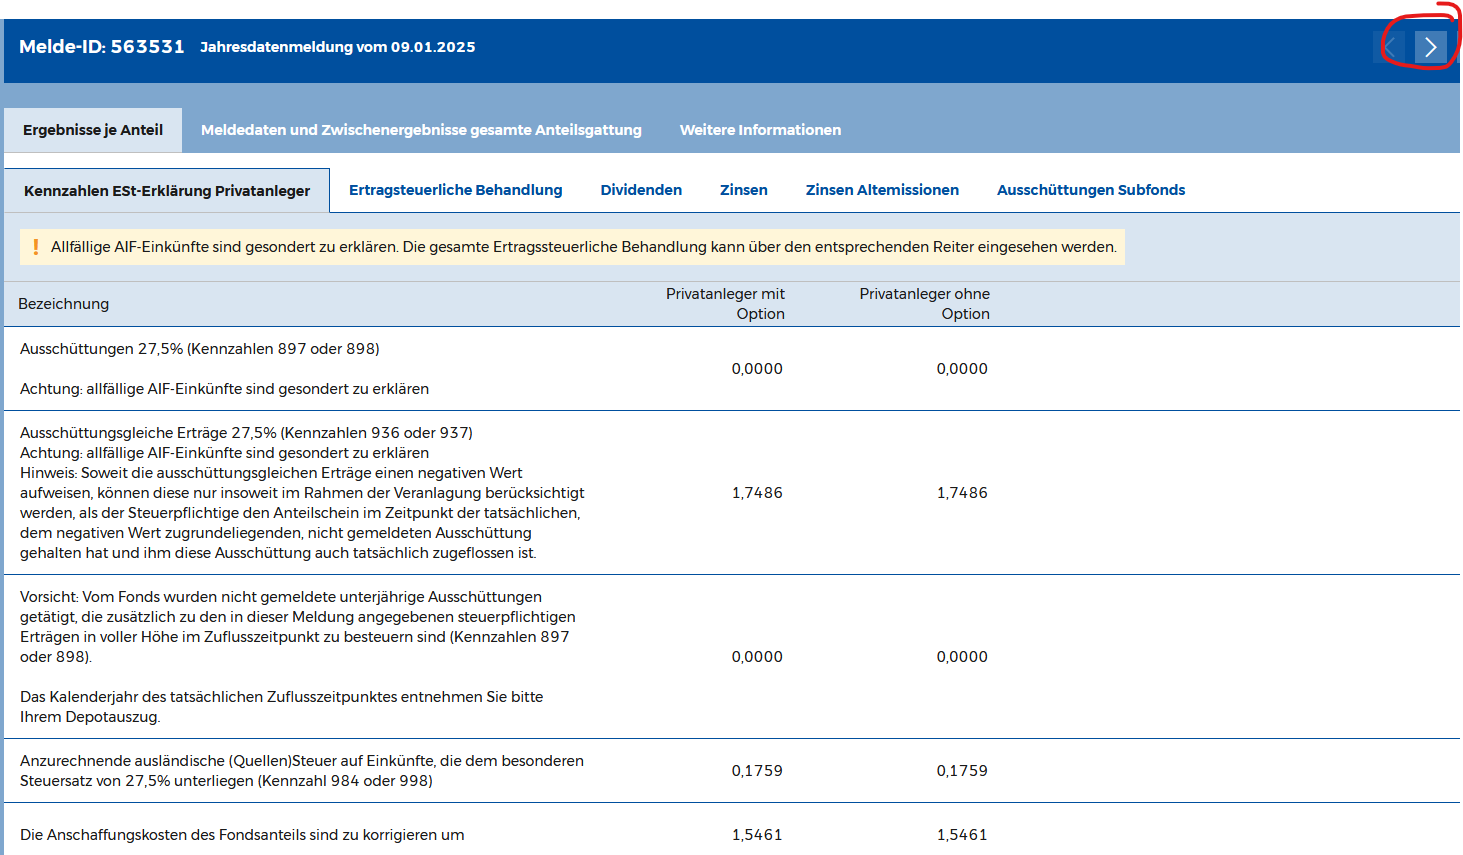This screenshot has height=855, width=1463.
Task: Switch to Ergebnisse je Anteil tab
Action: pos(93,130)
